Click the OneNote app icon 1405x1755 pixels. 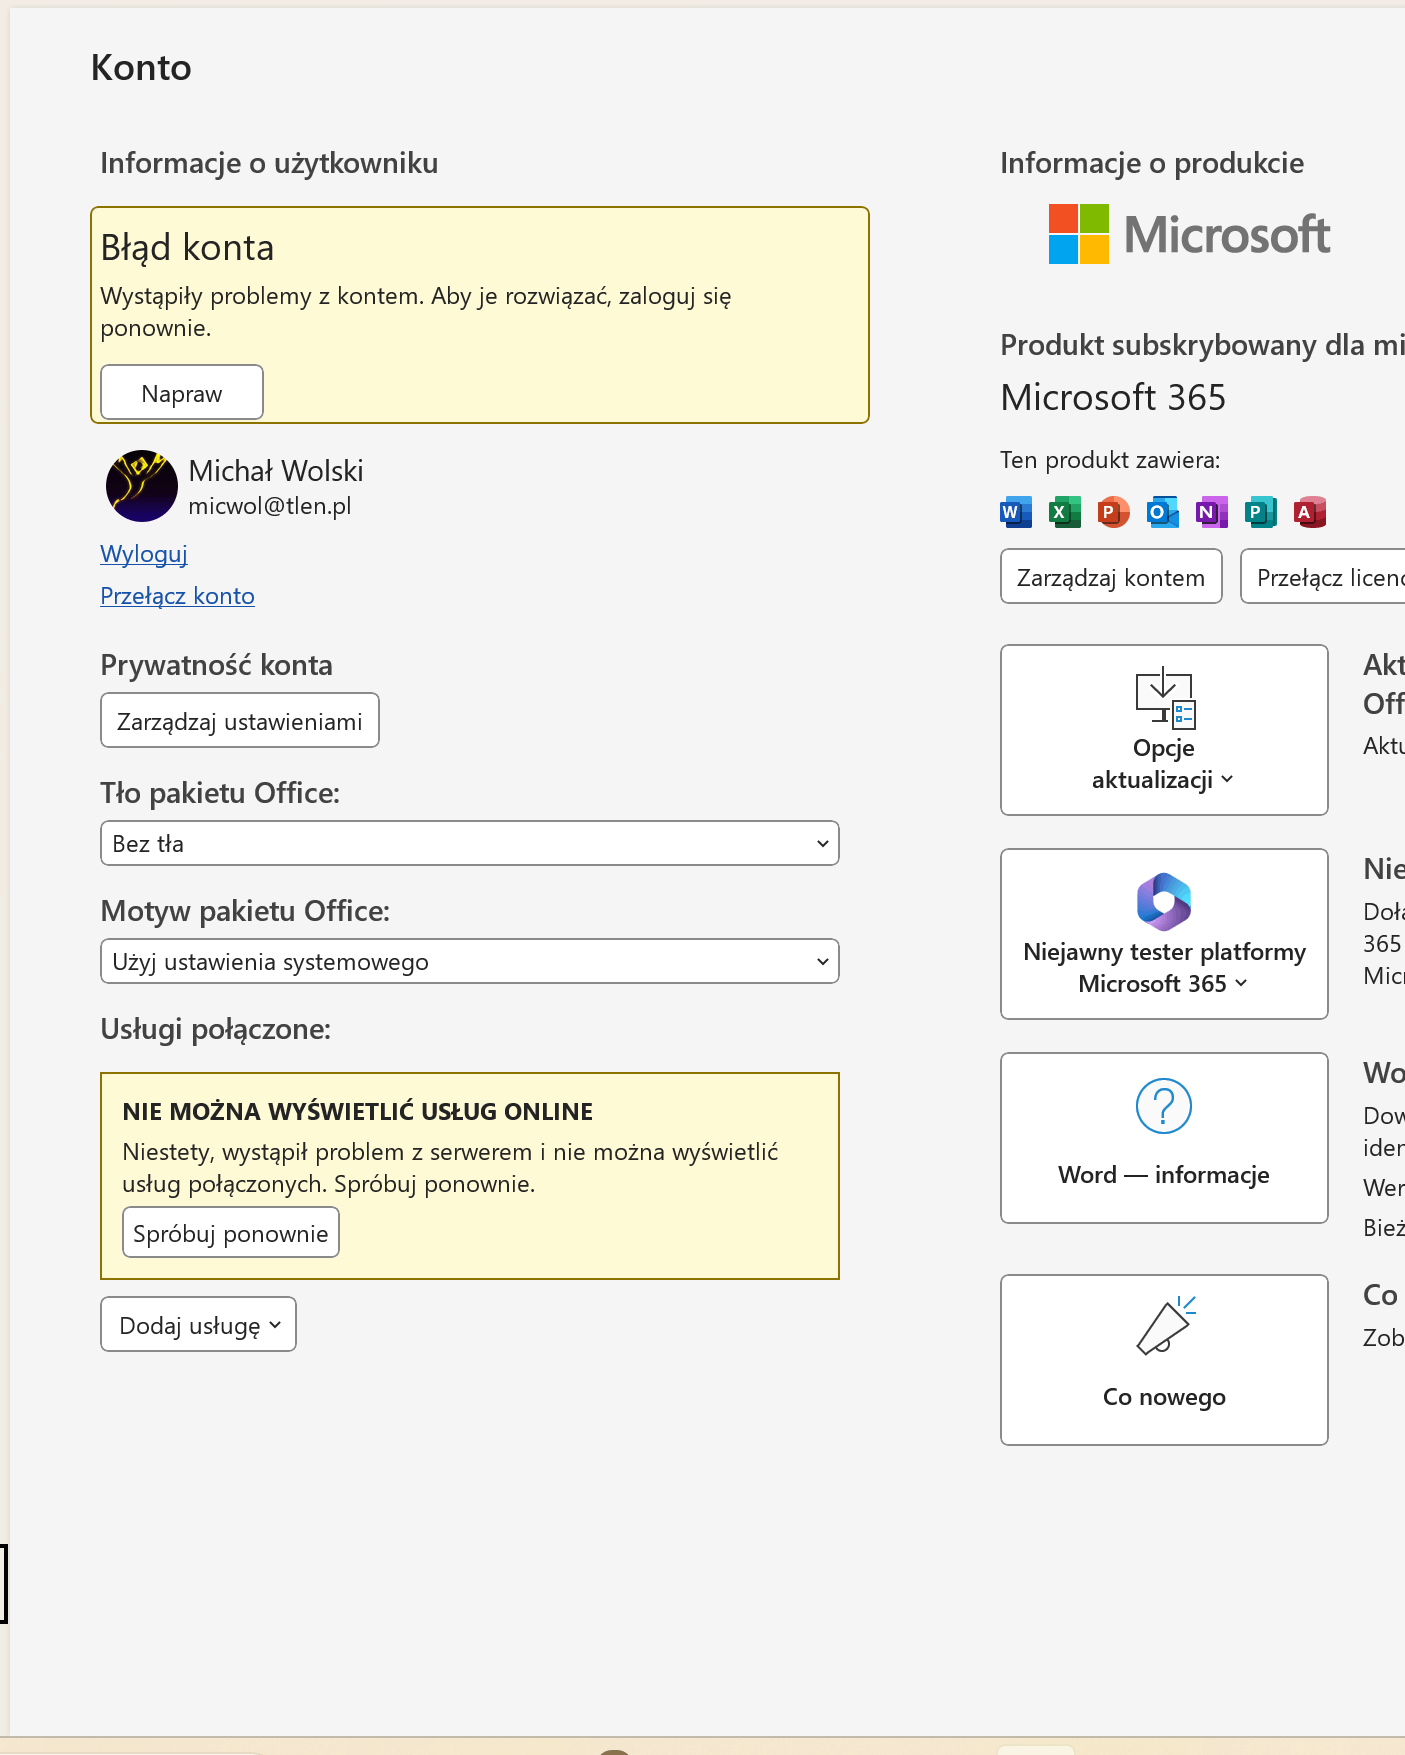click(x=1212, y=512)
